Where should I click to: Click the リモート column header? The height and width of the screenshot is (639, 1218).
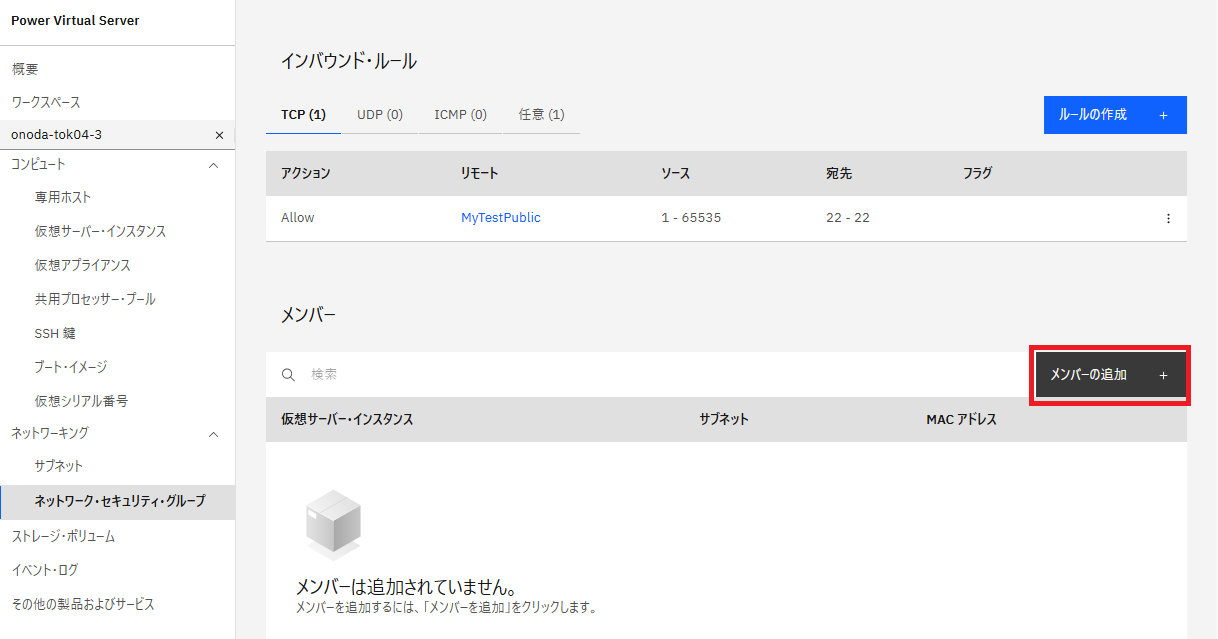[479, 173]
